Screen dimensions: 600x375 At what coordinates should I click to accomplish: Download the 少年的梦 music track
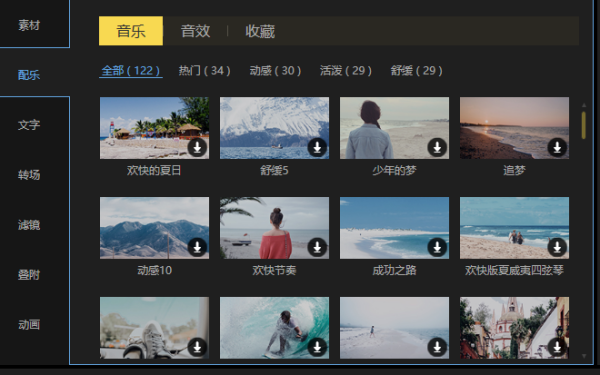point(437,147)
